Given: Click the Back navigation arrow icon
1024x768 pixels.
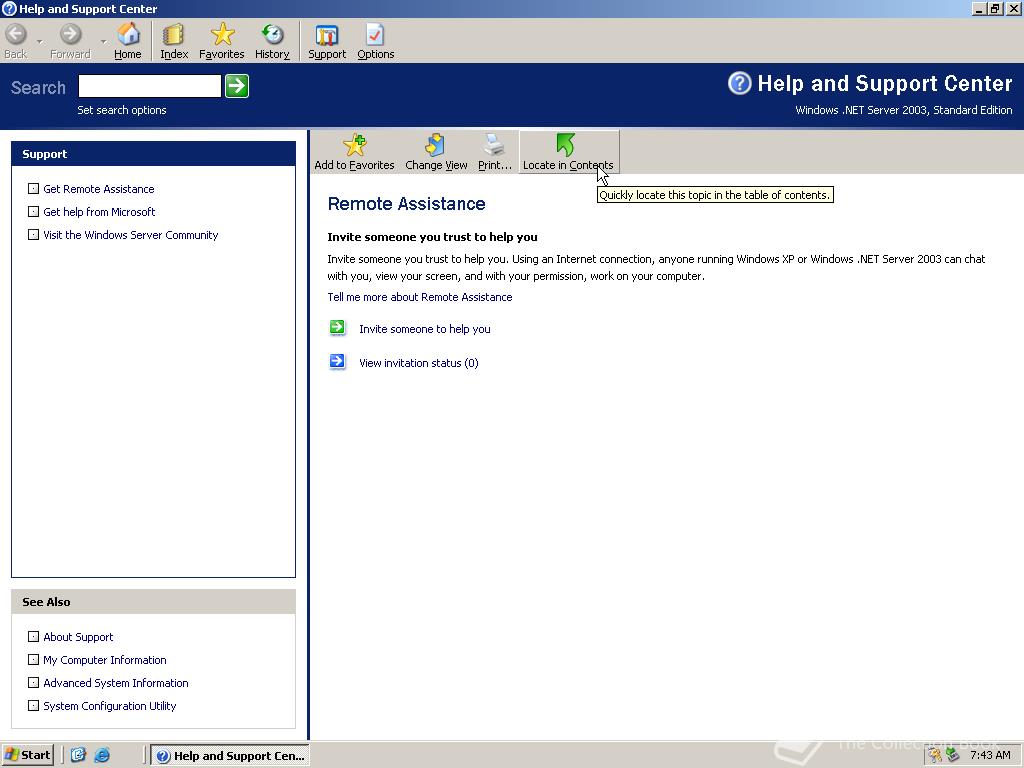Looking at the screenshot, I should [x=16, y=34].
